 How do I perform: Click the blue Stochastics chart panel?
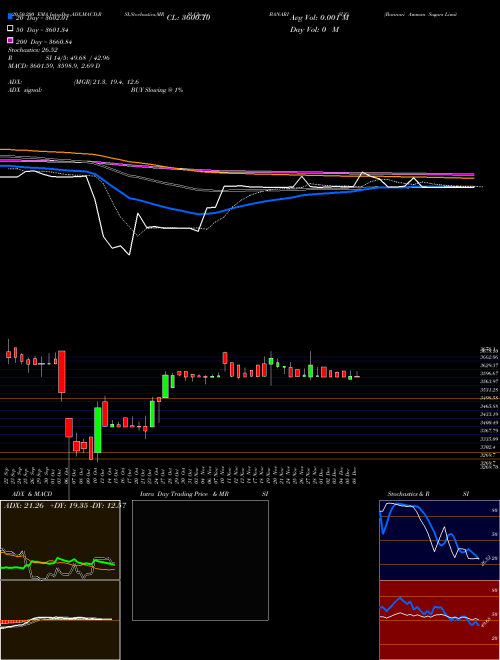click(439, 540)
